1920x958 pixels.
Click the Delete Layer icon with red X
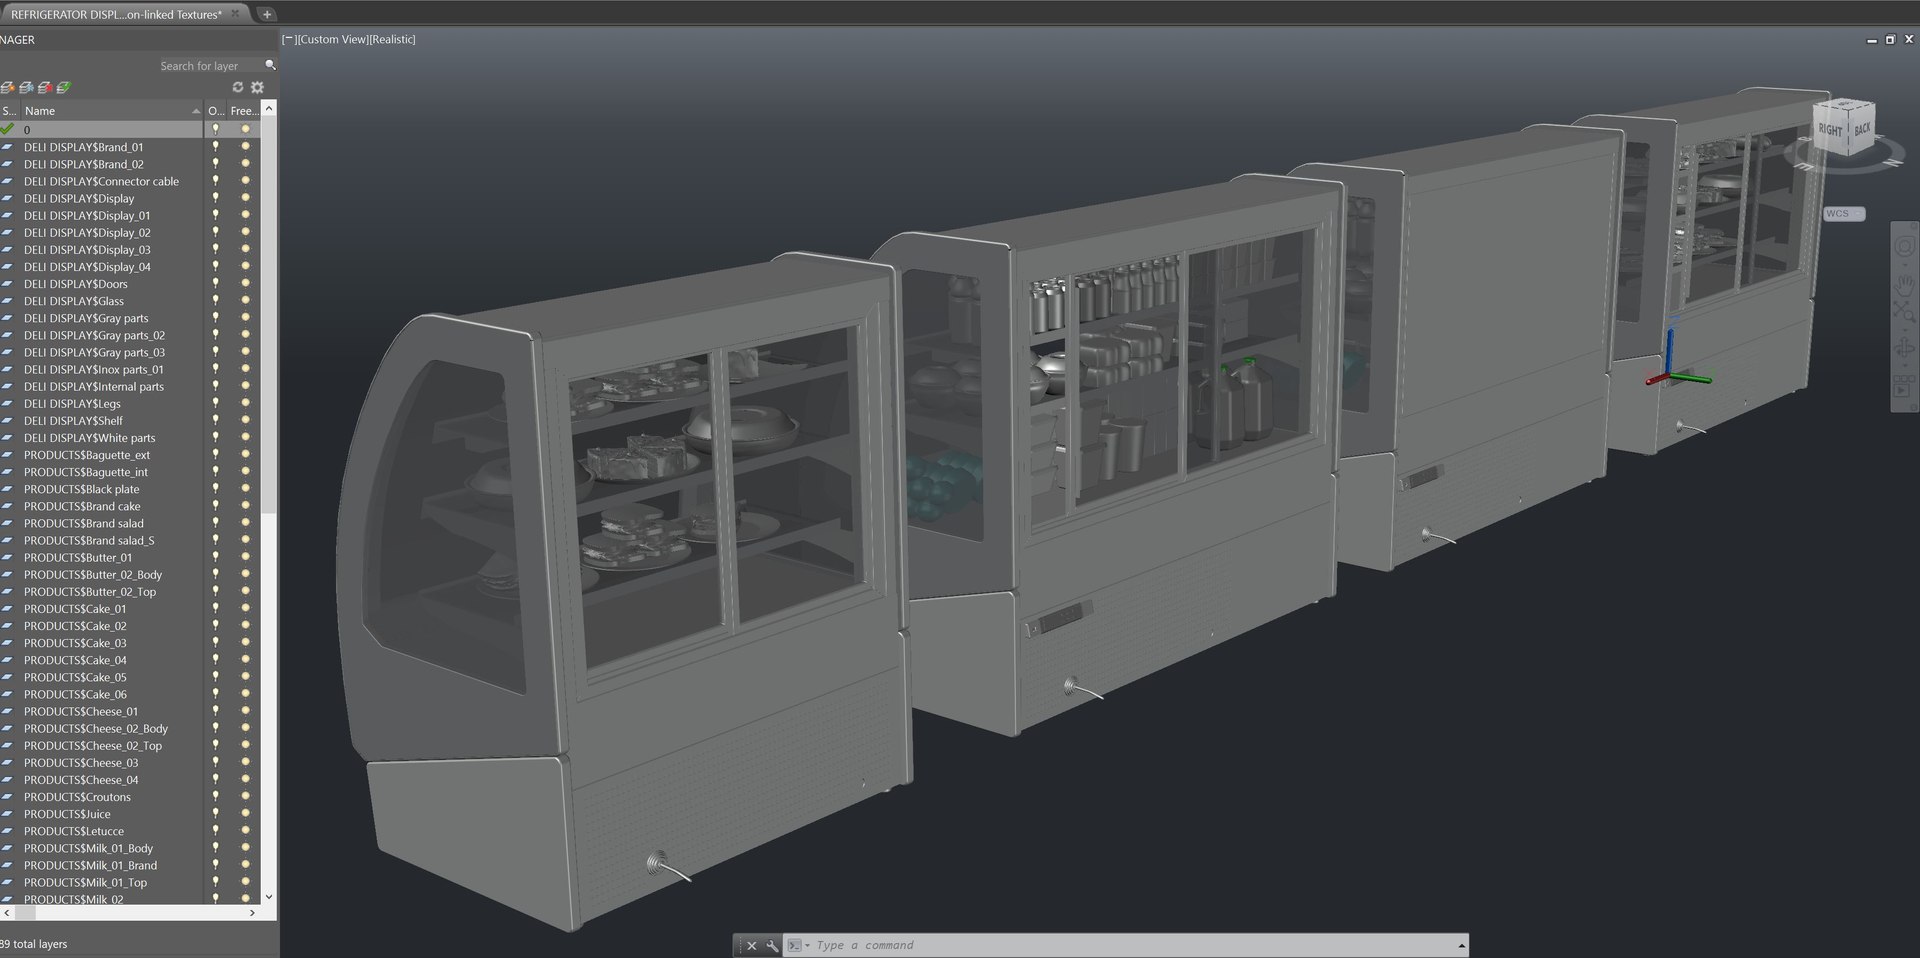pyautogui.click(x=45, y=87)
